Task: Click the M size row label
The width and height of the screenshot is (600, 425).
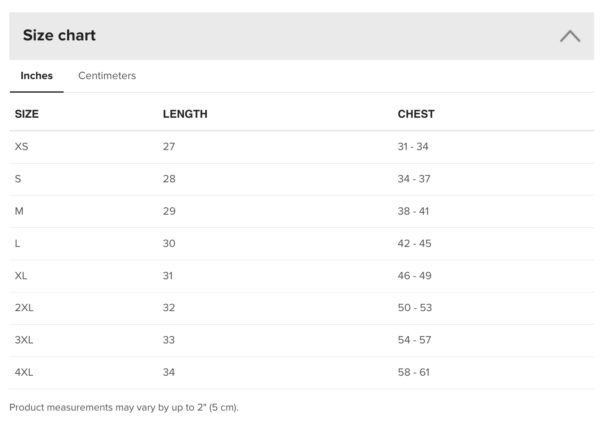Action: [19, 211]
